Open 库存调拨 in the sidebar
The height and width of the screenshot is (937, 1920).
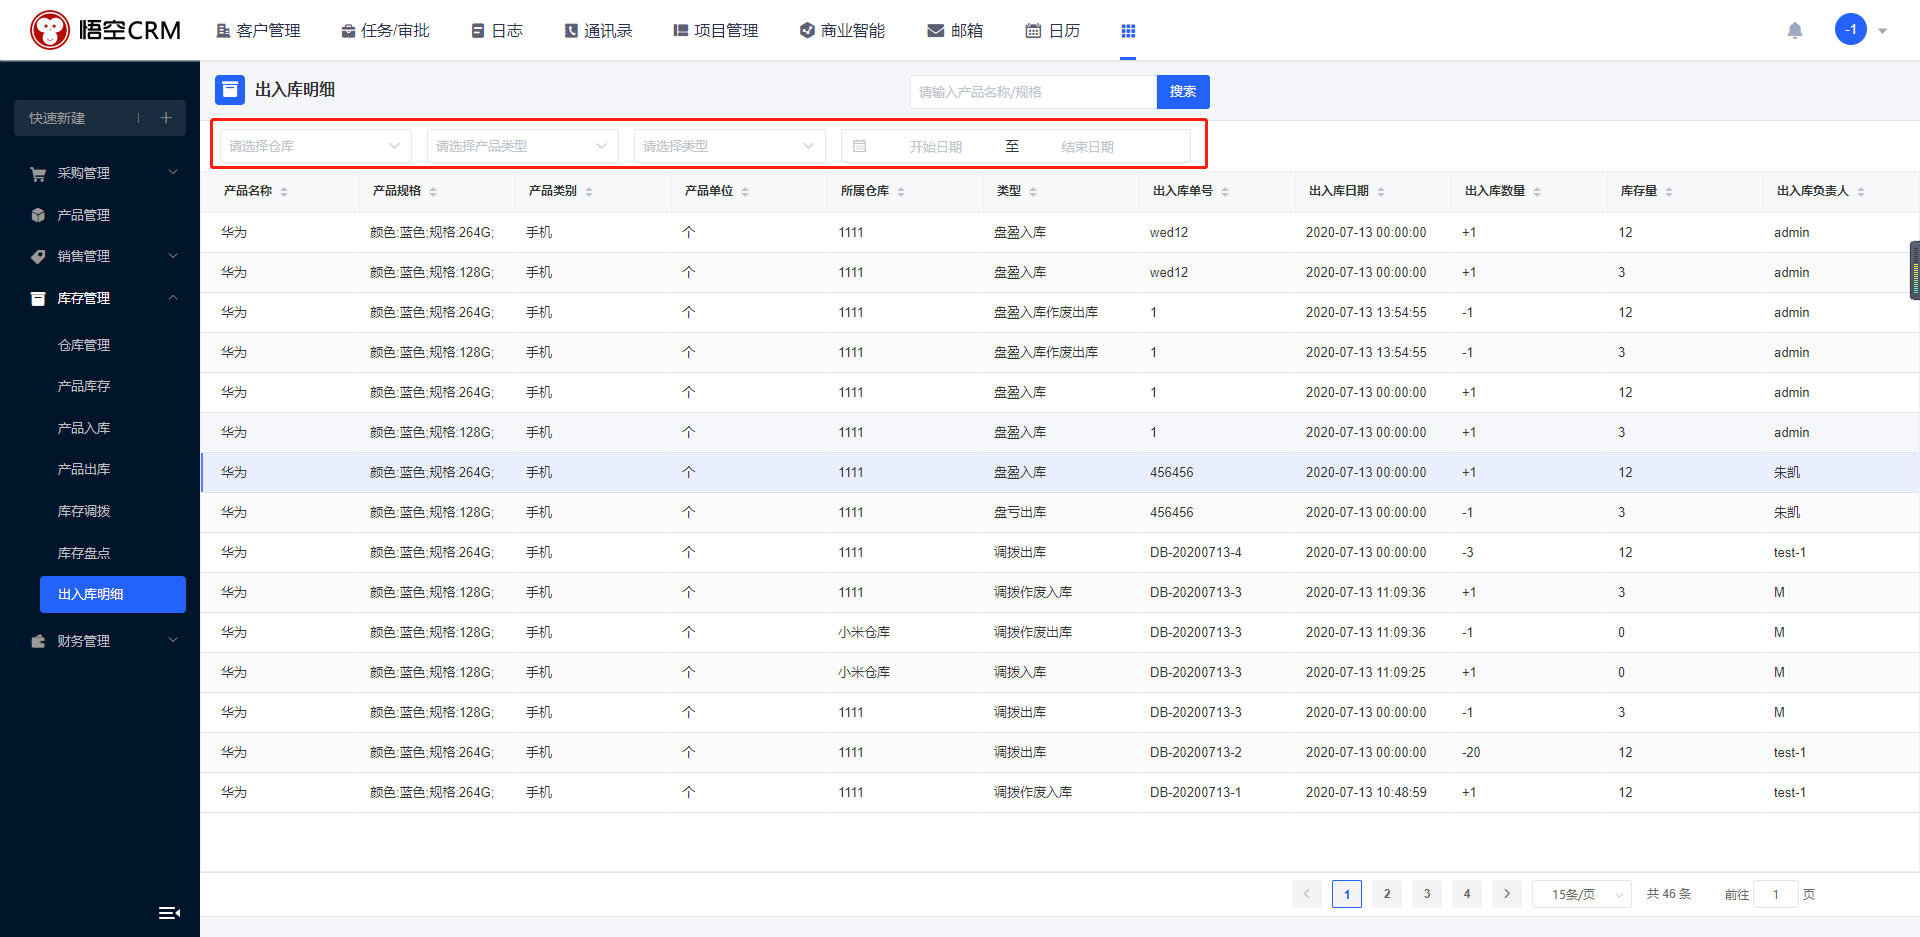pos(84,511)
